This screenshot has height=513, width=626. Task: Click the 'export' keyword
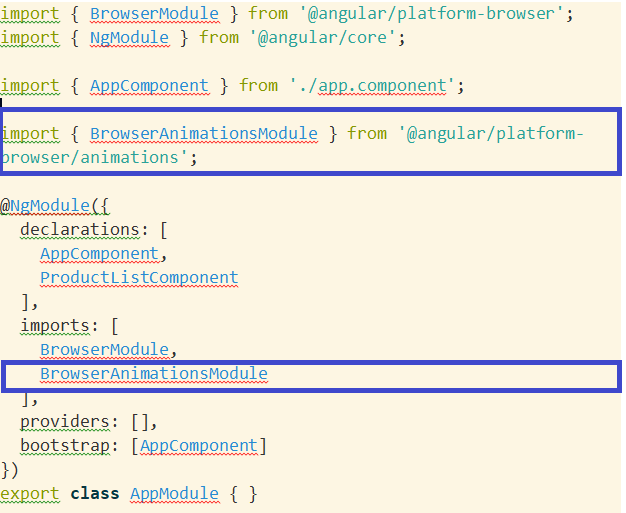tap(30, 494)
